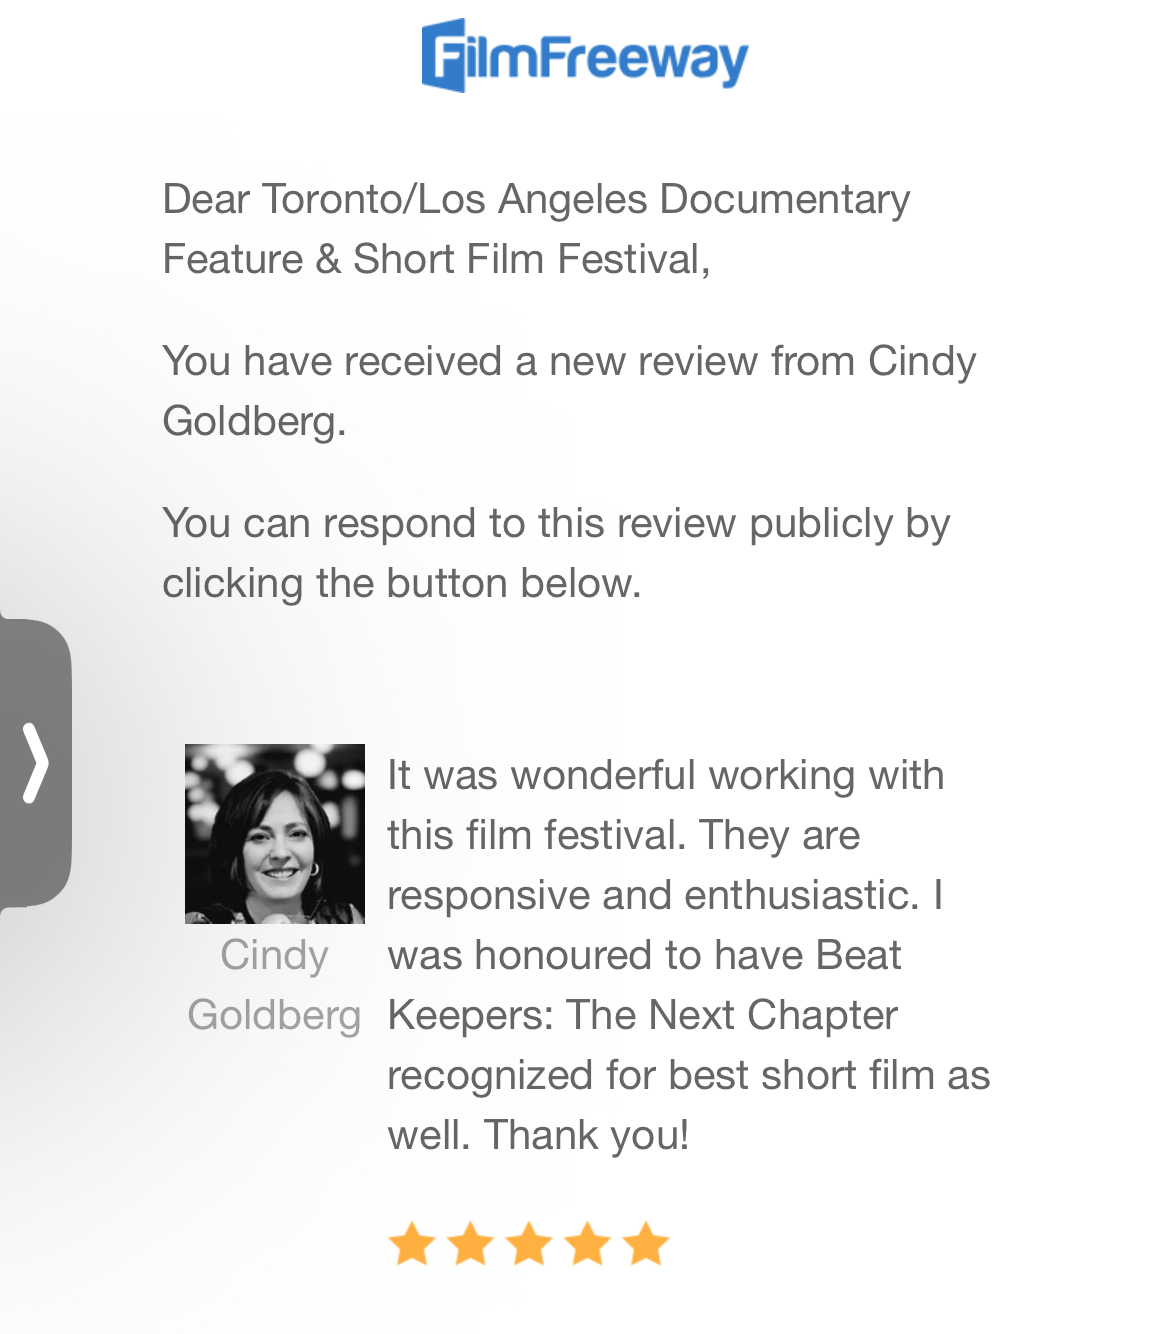Open Cindy Goldberg's profile photo

(x=274, y=833)
